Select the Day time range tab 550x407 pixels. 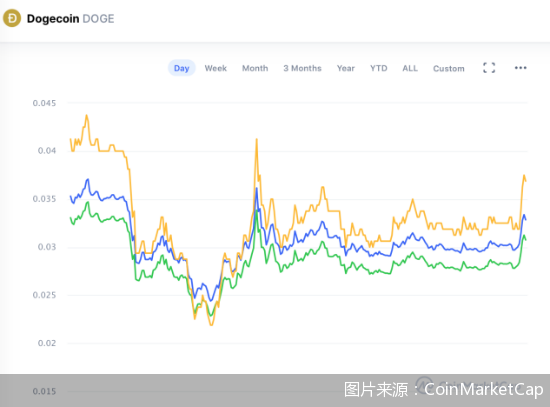[x=182, y=68]
